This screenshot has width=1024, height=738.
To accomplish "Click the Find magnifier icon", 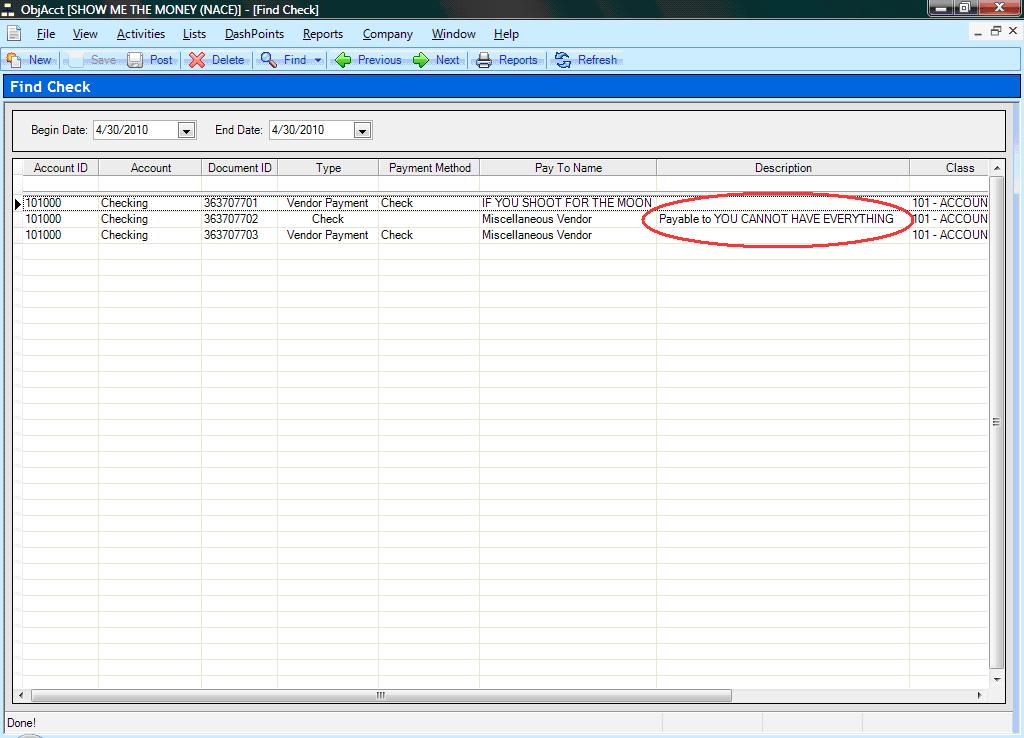I will 268,60.
